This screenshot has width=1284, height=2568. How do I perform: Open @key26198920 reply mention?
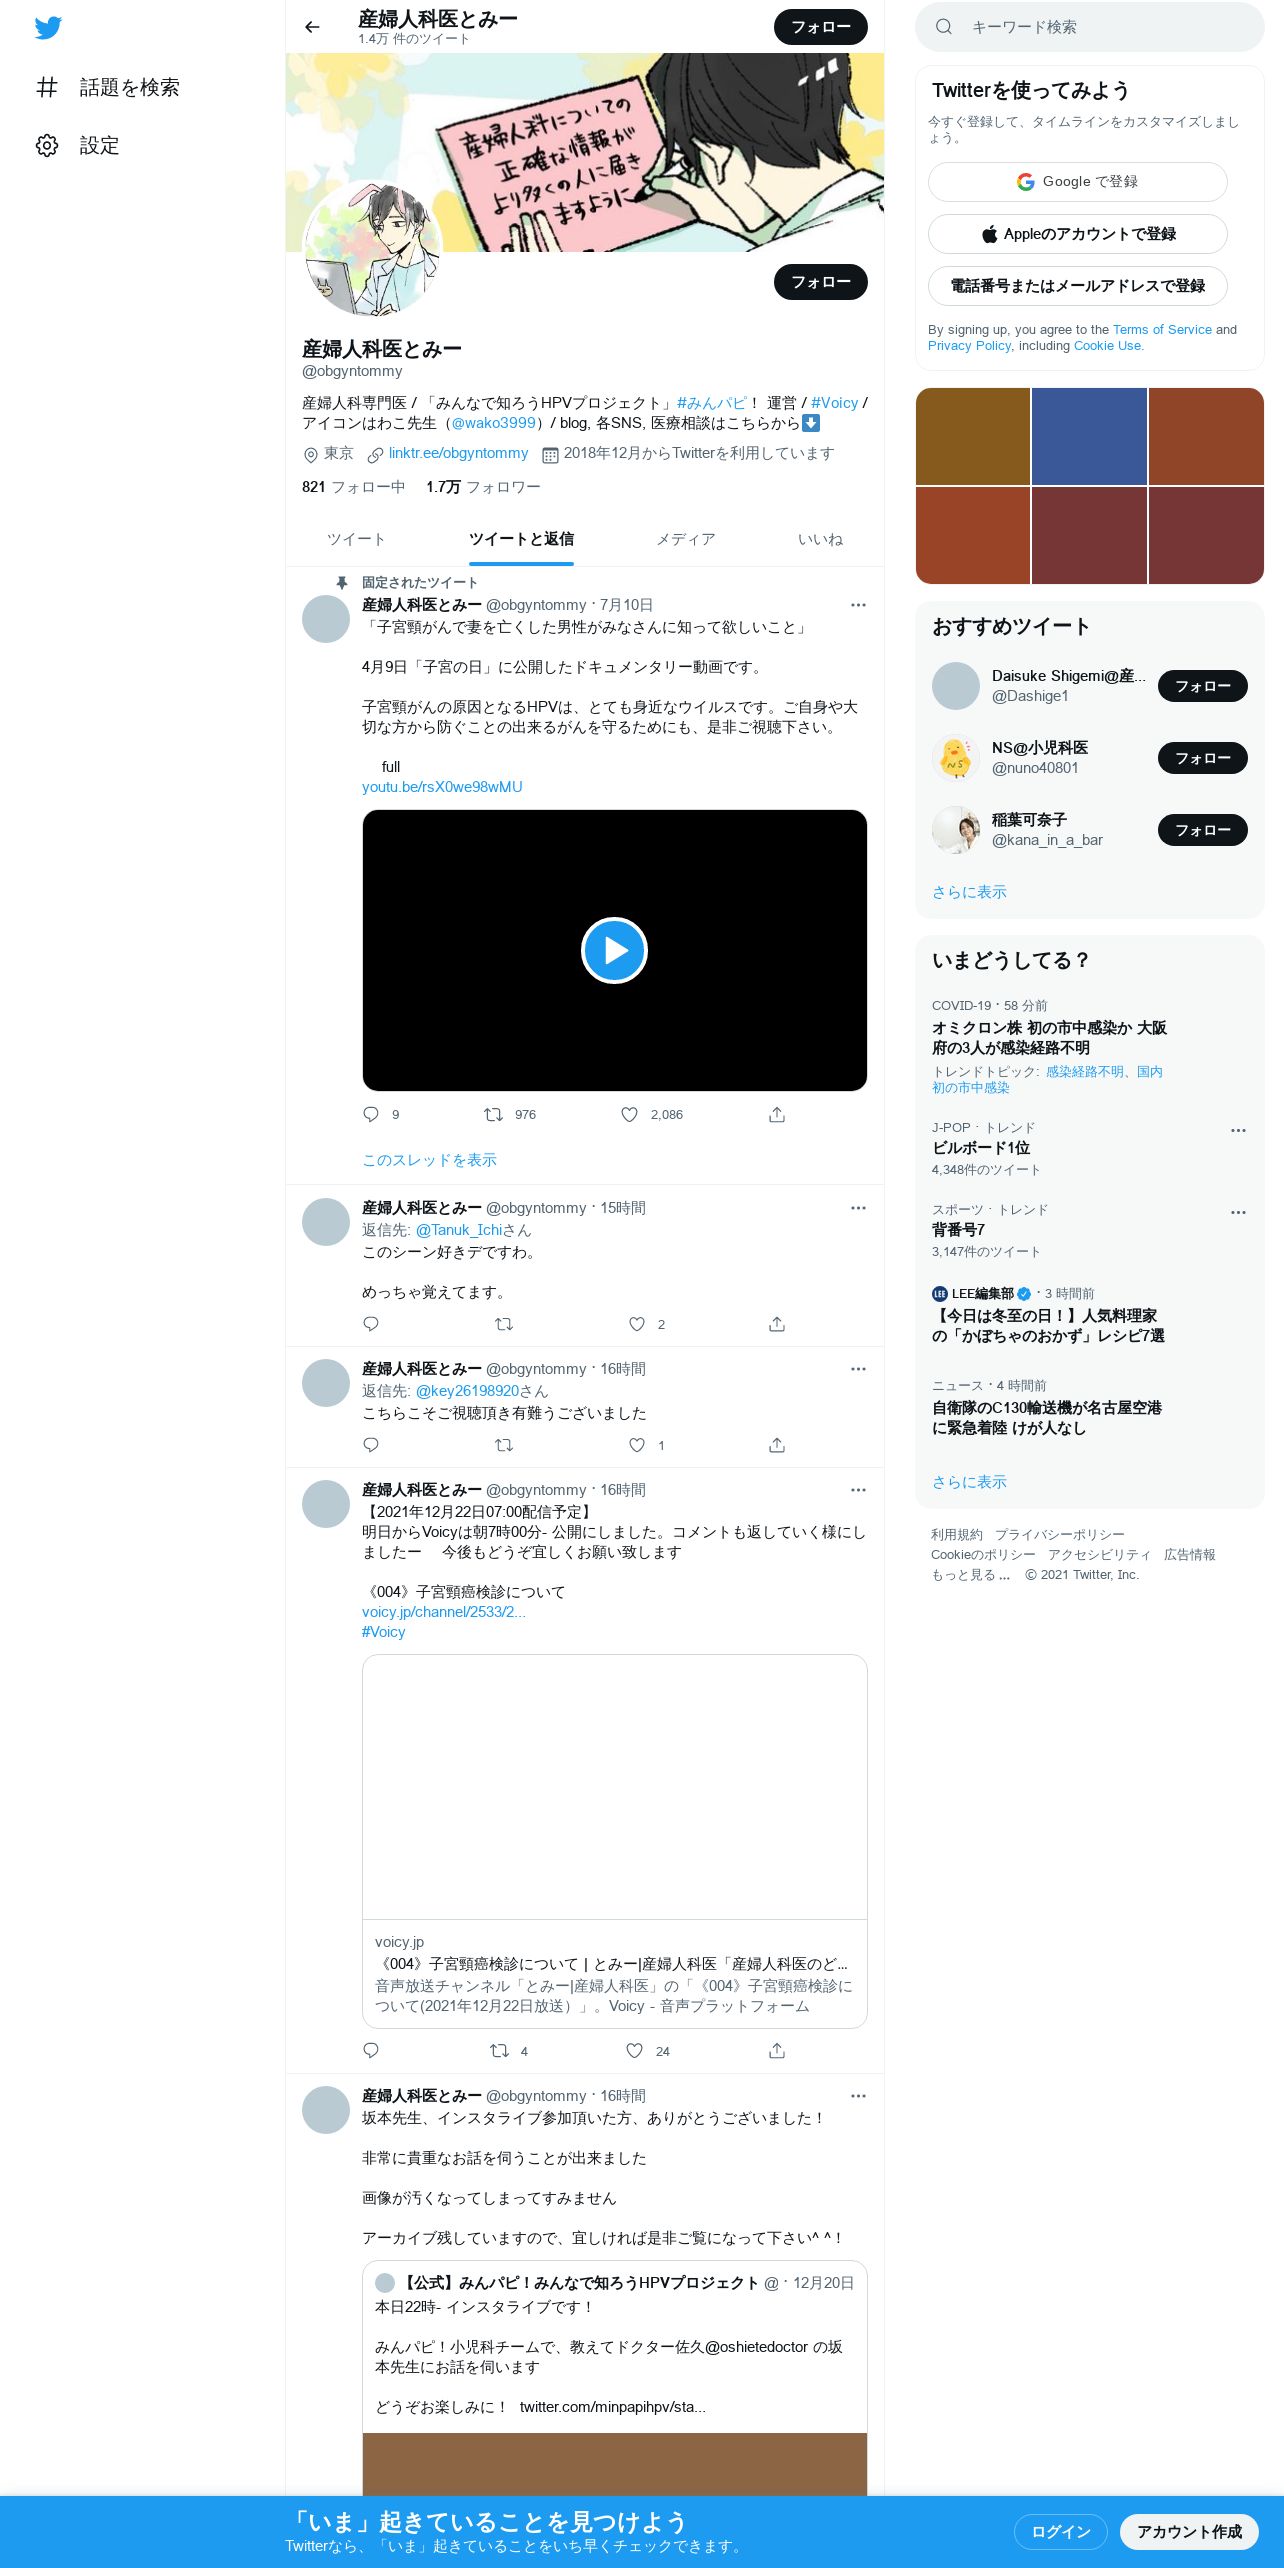point(467,1391)
